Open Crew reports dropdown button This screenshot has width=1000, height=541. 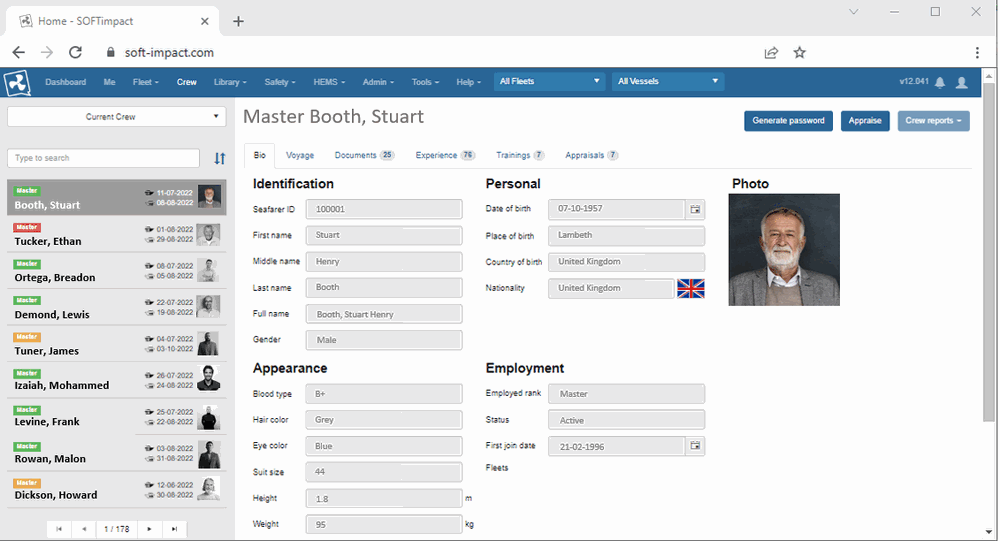tap(934, 121)
